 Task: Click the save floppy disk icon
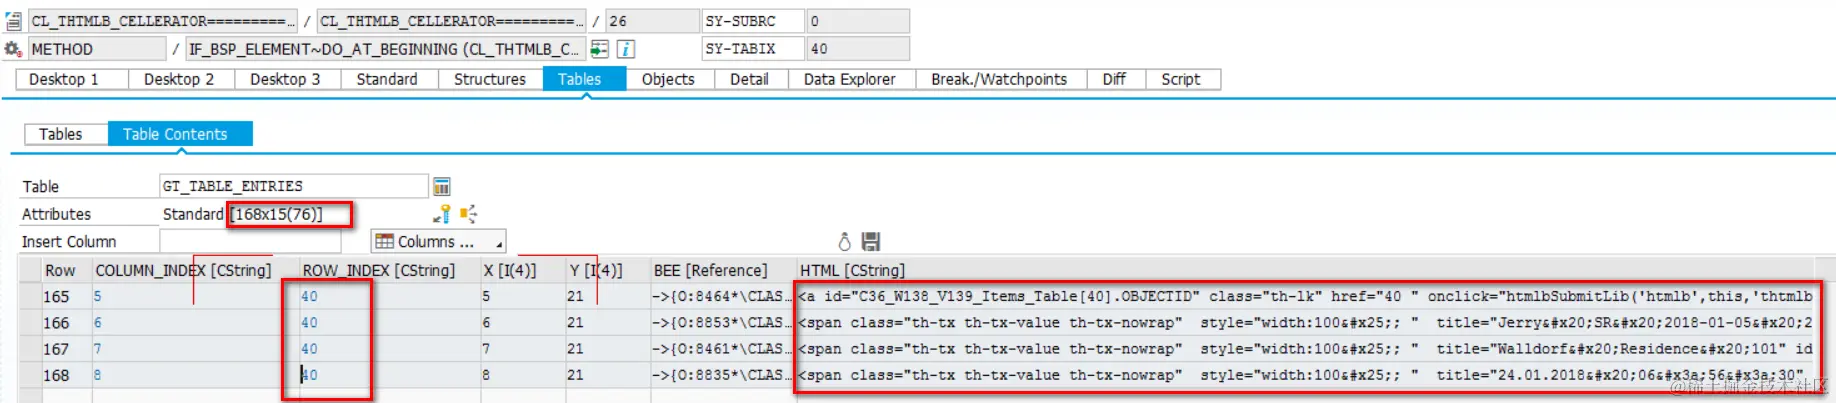coord(871,241)
